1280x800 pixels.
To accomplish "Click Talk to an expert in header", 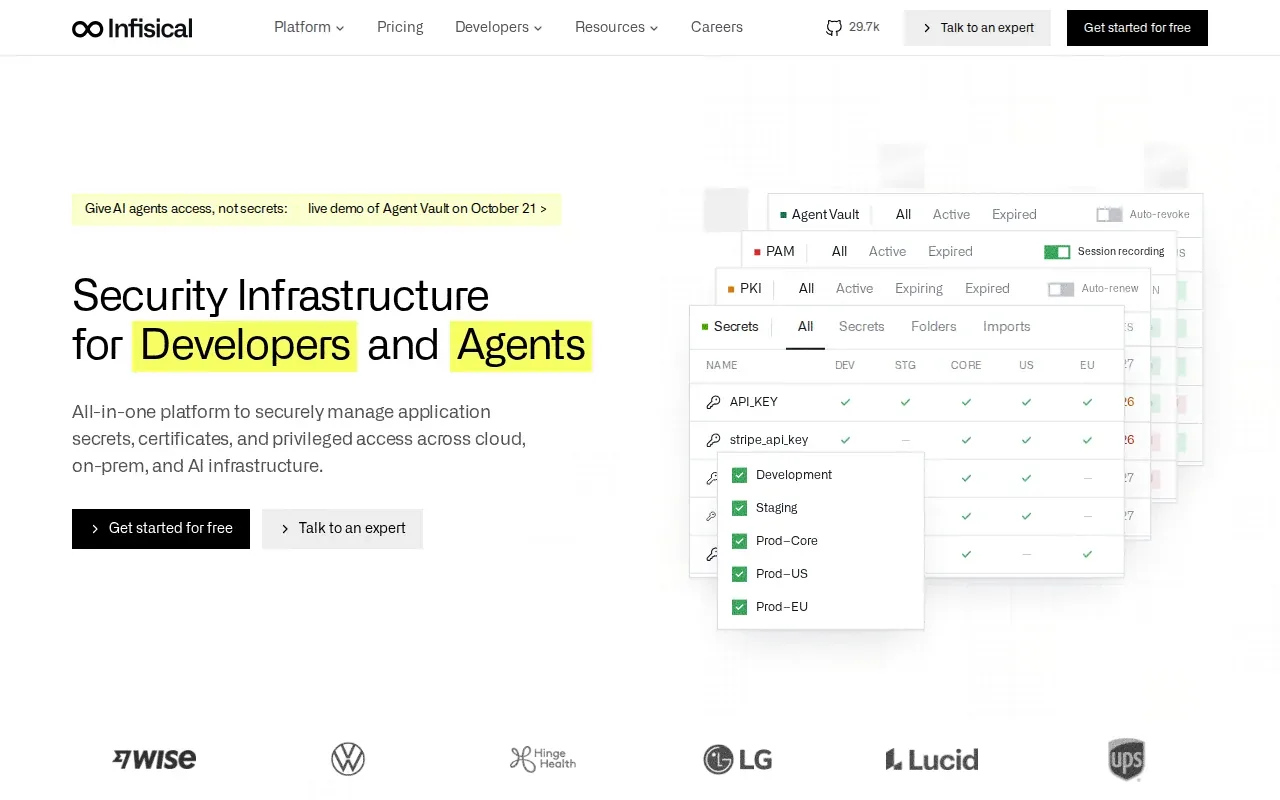I will tap(977, 28).
